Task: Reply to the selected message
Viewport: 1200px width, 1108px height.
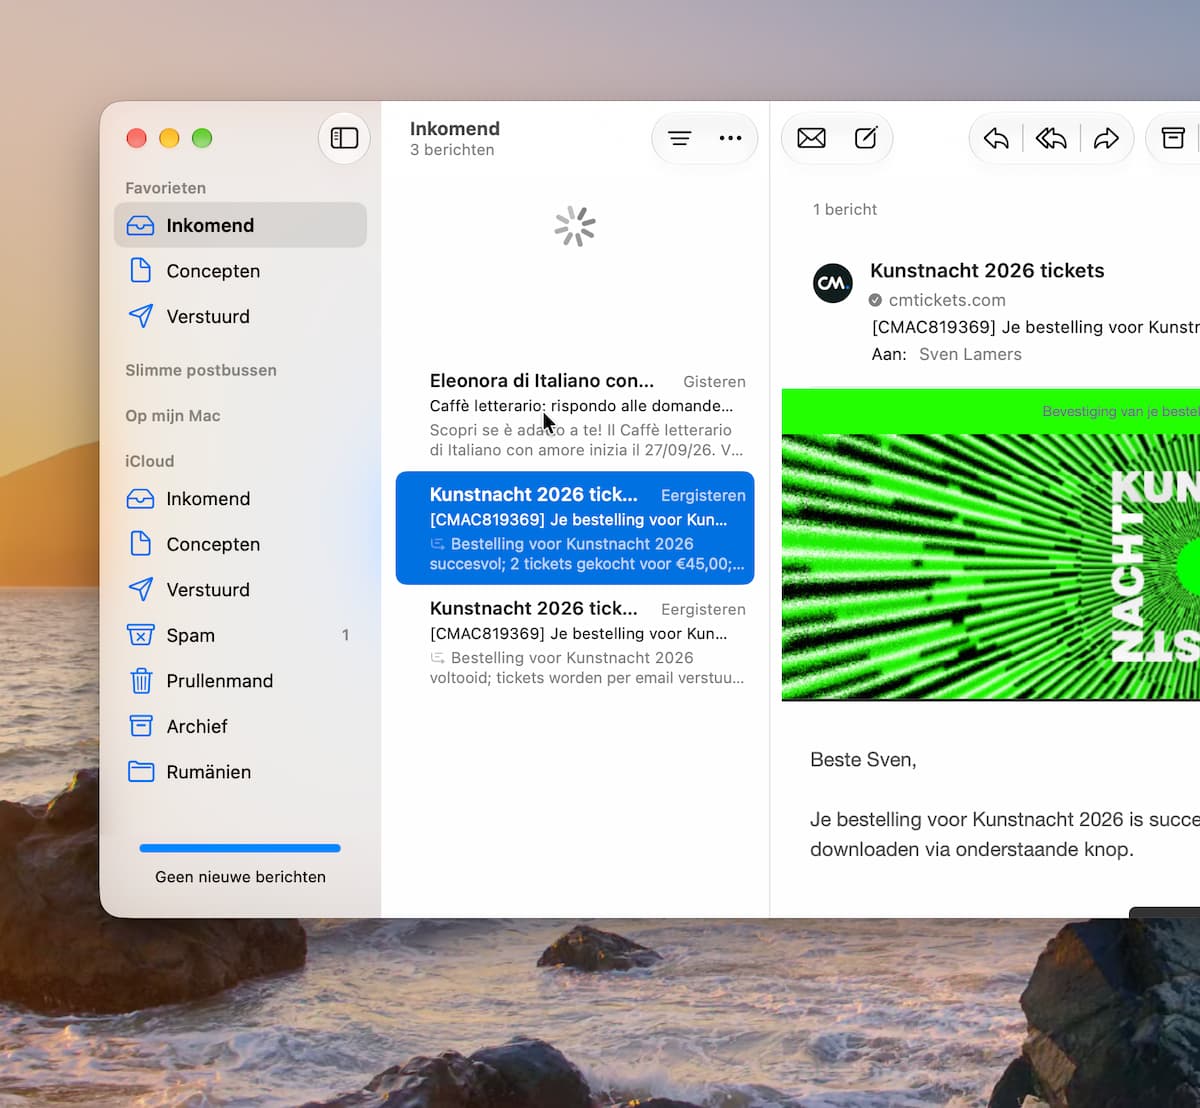Action: 996,138
